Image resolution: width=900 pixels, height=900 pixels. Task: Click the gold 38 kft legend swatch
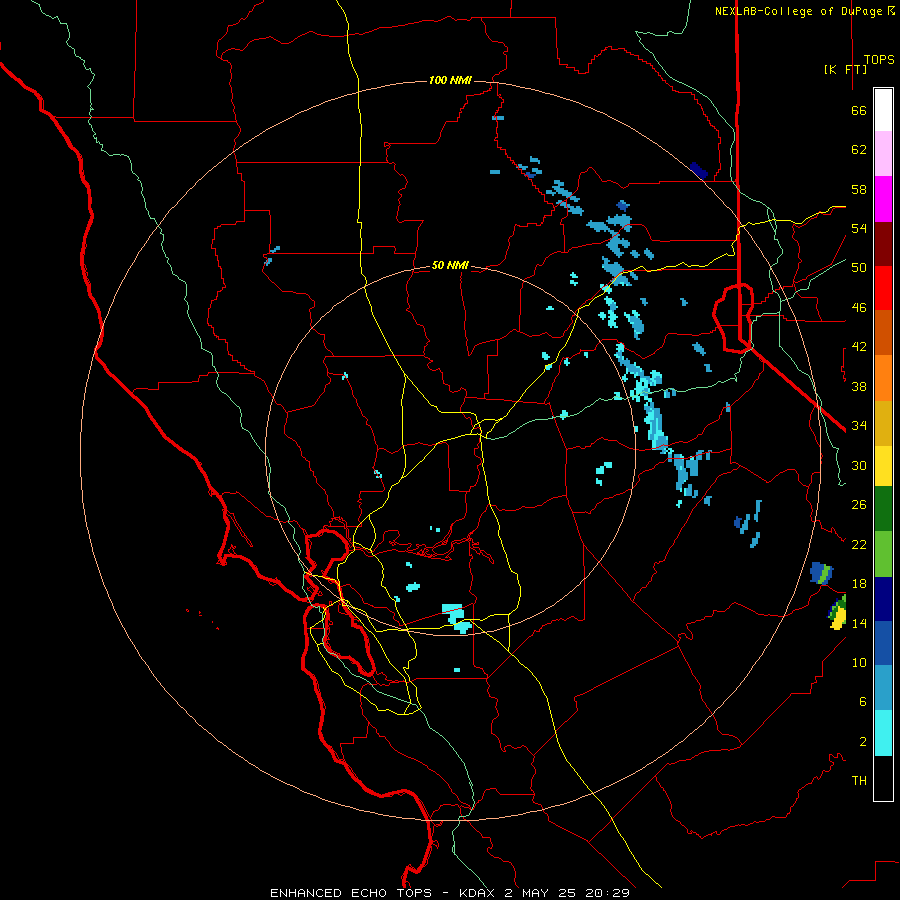click(883, 423)
